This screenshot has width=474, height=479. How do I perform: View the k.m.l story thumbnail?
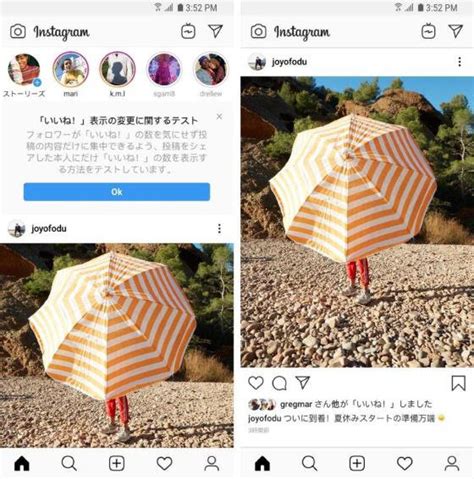pos(117,69)
